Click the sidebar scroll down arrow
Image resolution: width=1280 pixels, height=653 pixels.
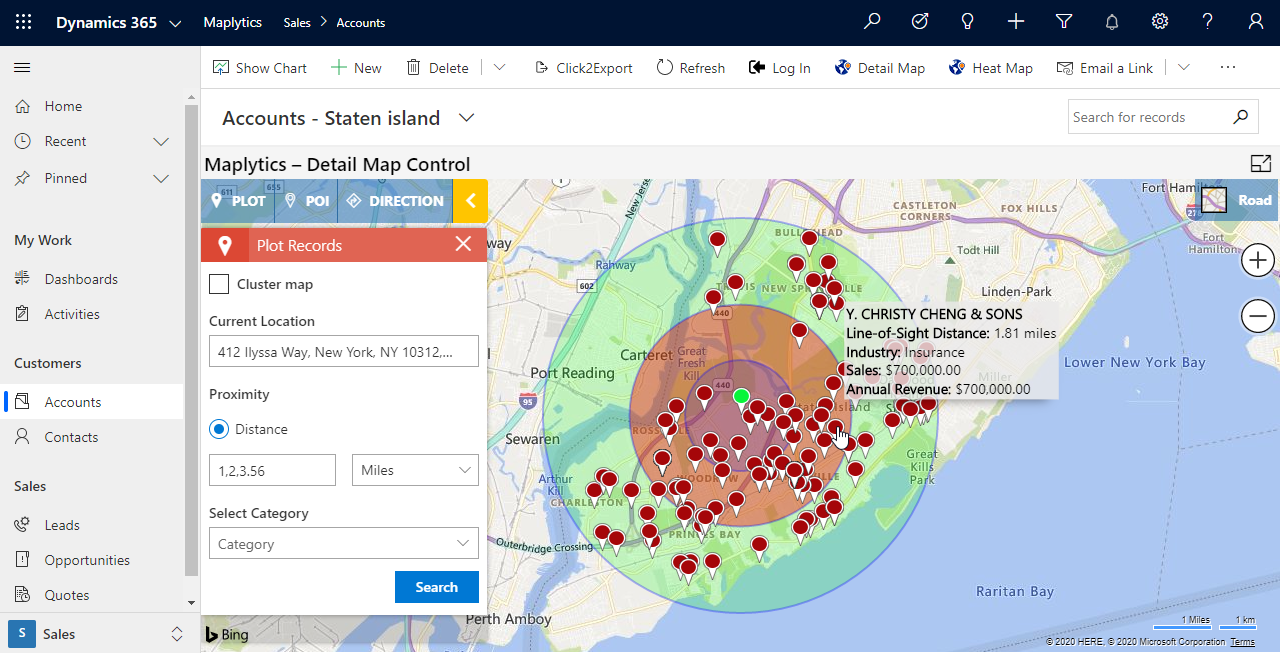tap(191, 603)
